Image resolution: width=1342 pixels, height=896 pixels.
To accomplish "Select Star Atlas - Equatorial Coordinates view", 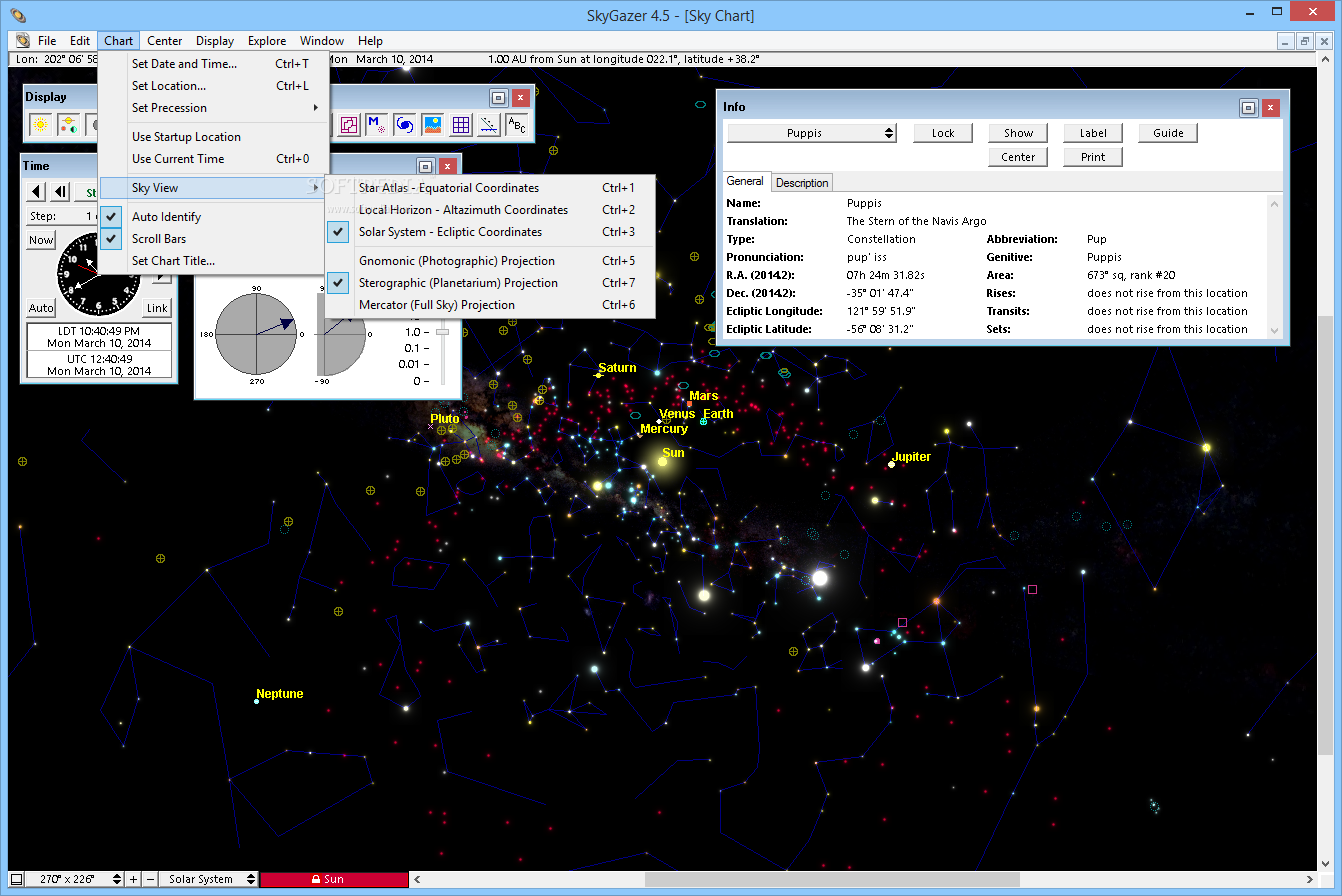I will click(490, 188).
